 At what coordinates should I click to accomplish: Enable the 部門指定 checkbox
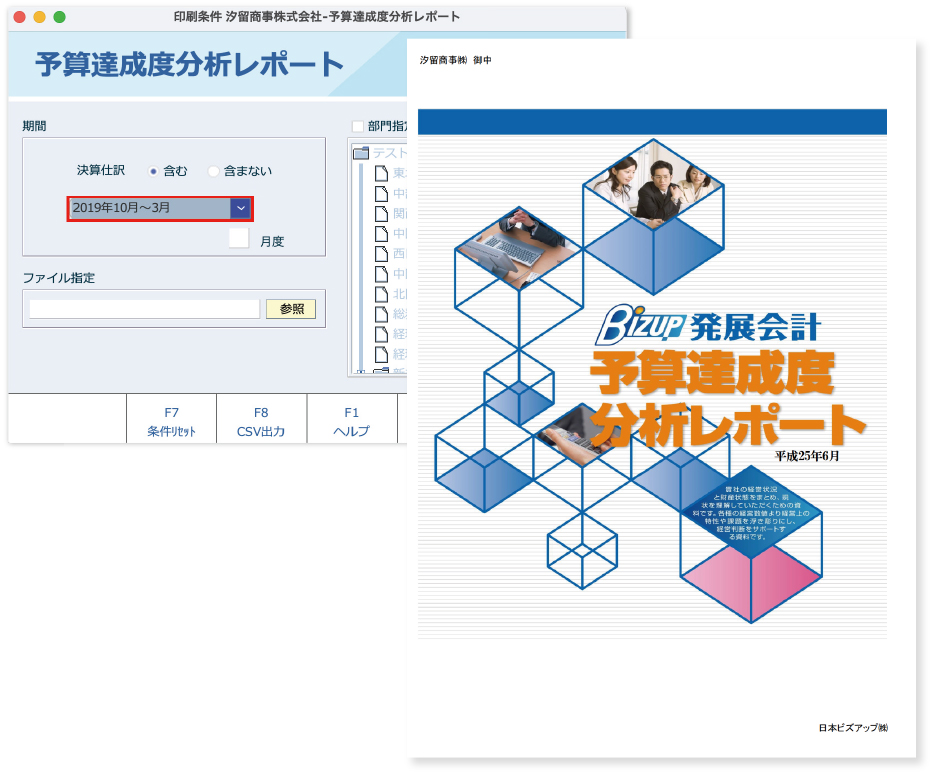[x=357, y=126]
